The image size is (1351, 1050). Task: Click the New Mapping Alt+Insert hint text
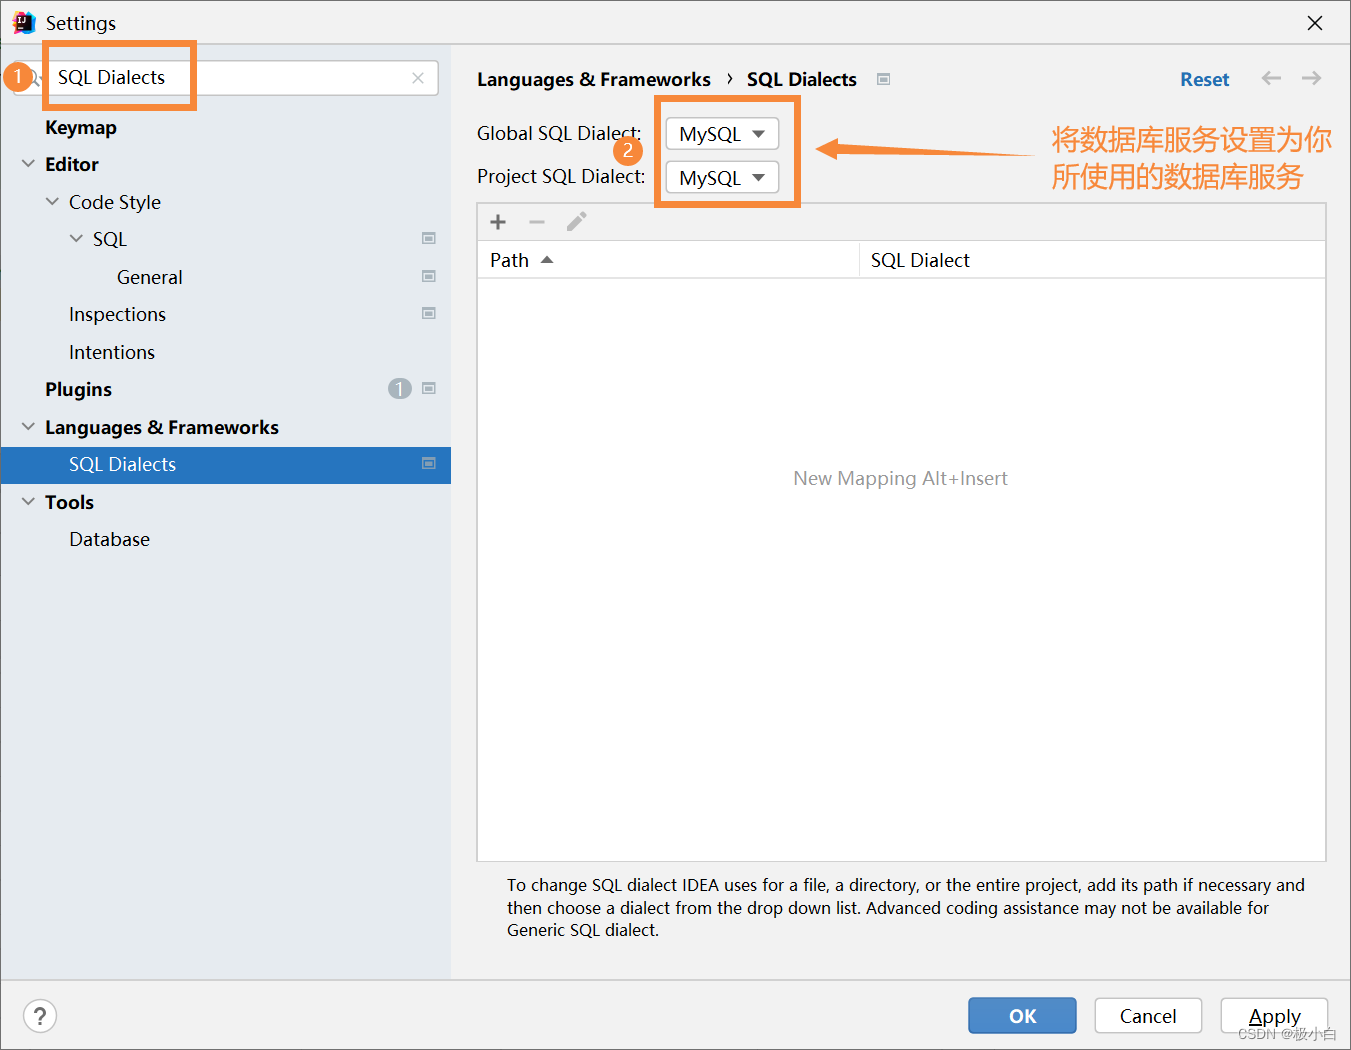(900, 478)
